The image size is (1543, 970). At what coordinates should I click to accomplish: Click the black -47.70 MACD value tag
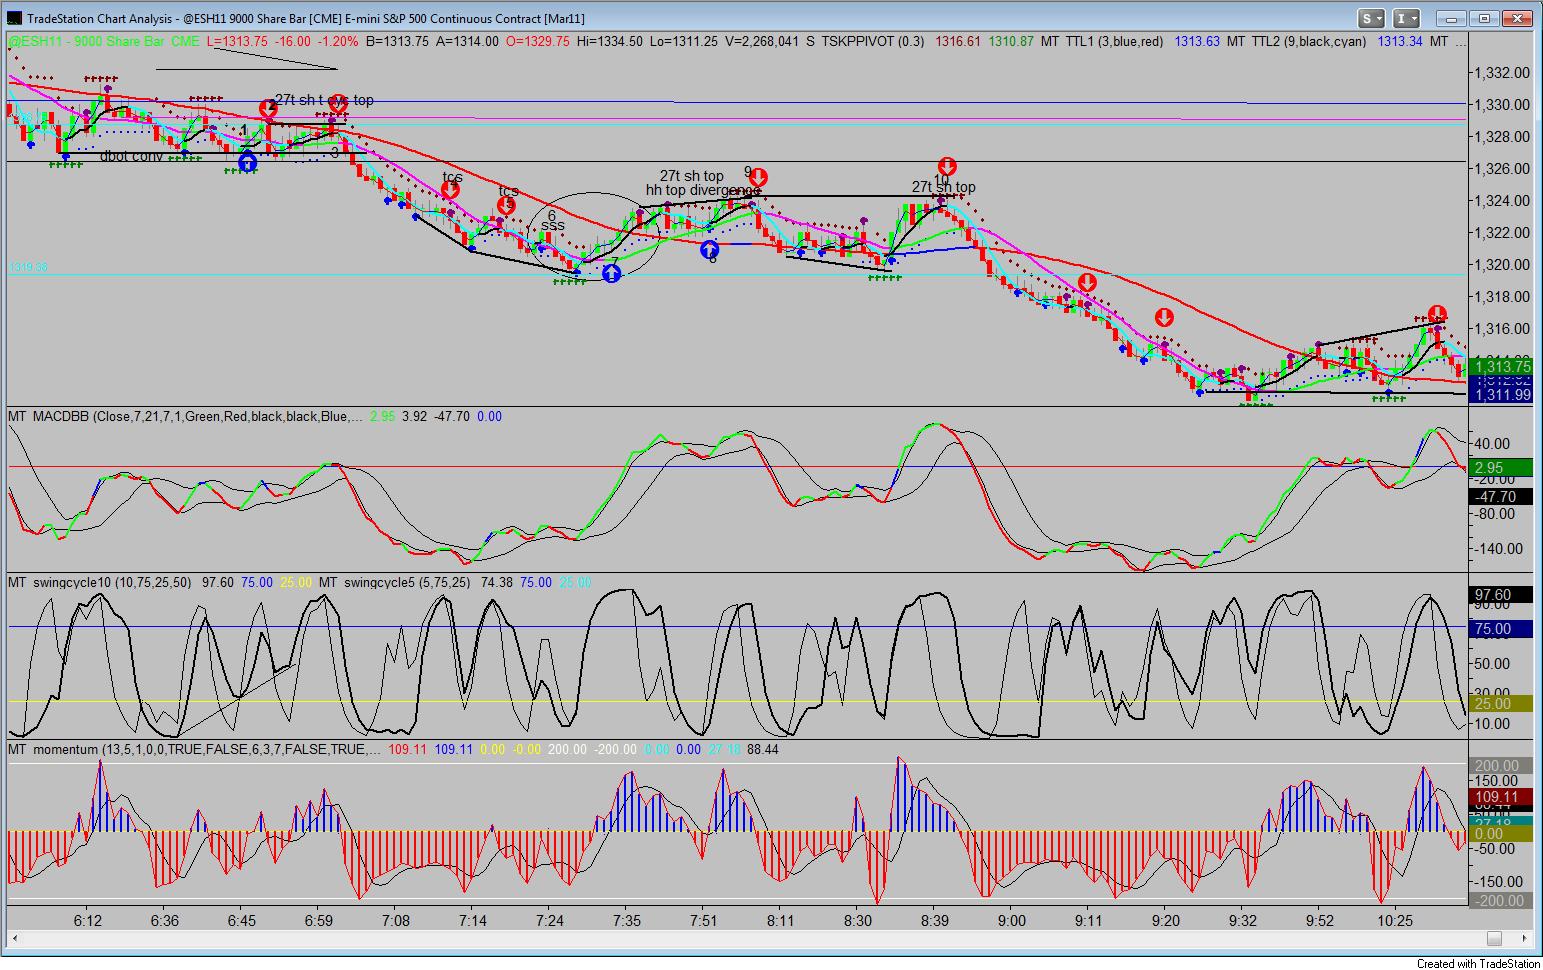pos(1501,497)
